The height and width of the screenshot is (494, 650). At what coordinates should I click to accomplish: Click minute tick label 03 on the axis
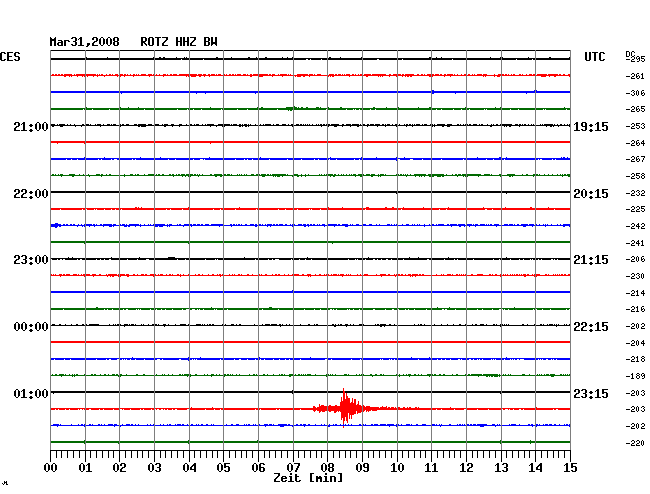click(154, 468)
